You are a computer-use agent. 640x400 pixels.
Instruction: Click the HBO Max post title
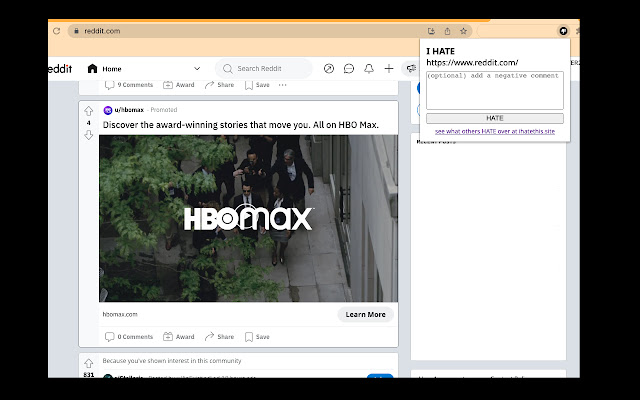pos(240,125)
